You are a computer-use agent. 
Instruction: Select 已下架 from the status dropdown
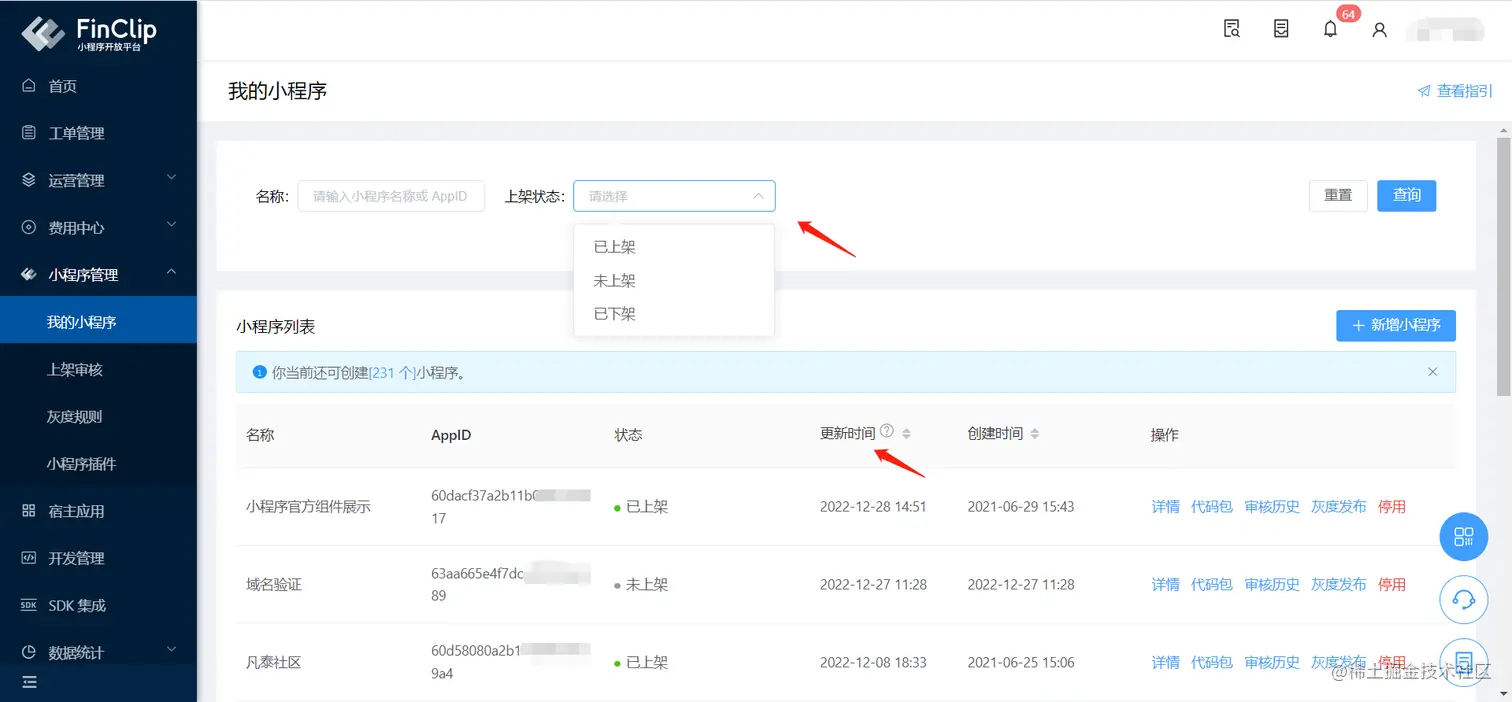[674, 314]
